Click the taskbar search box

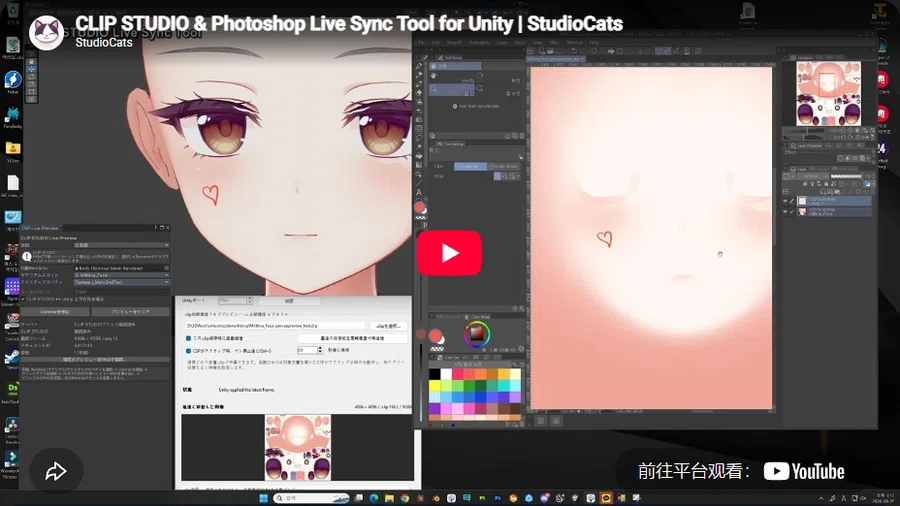(x=311, y=498)
